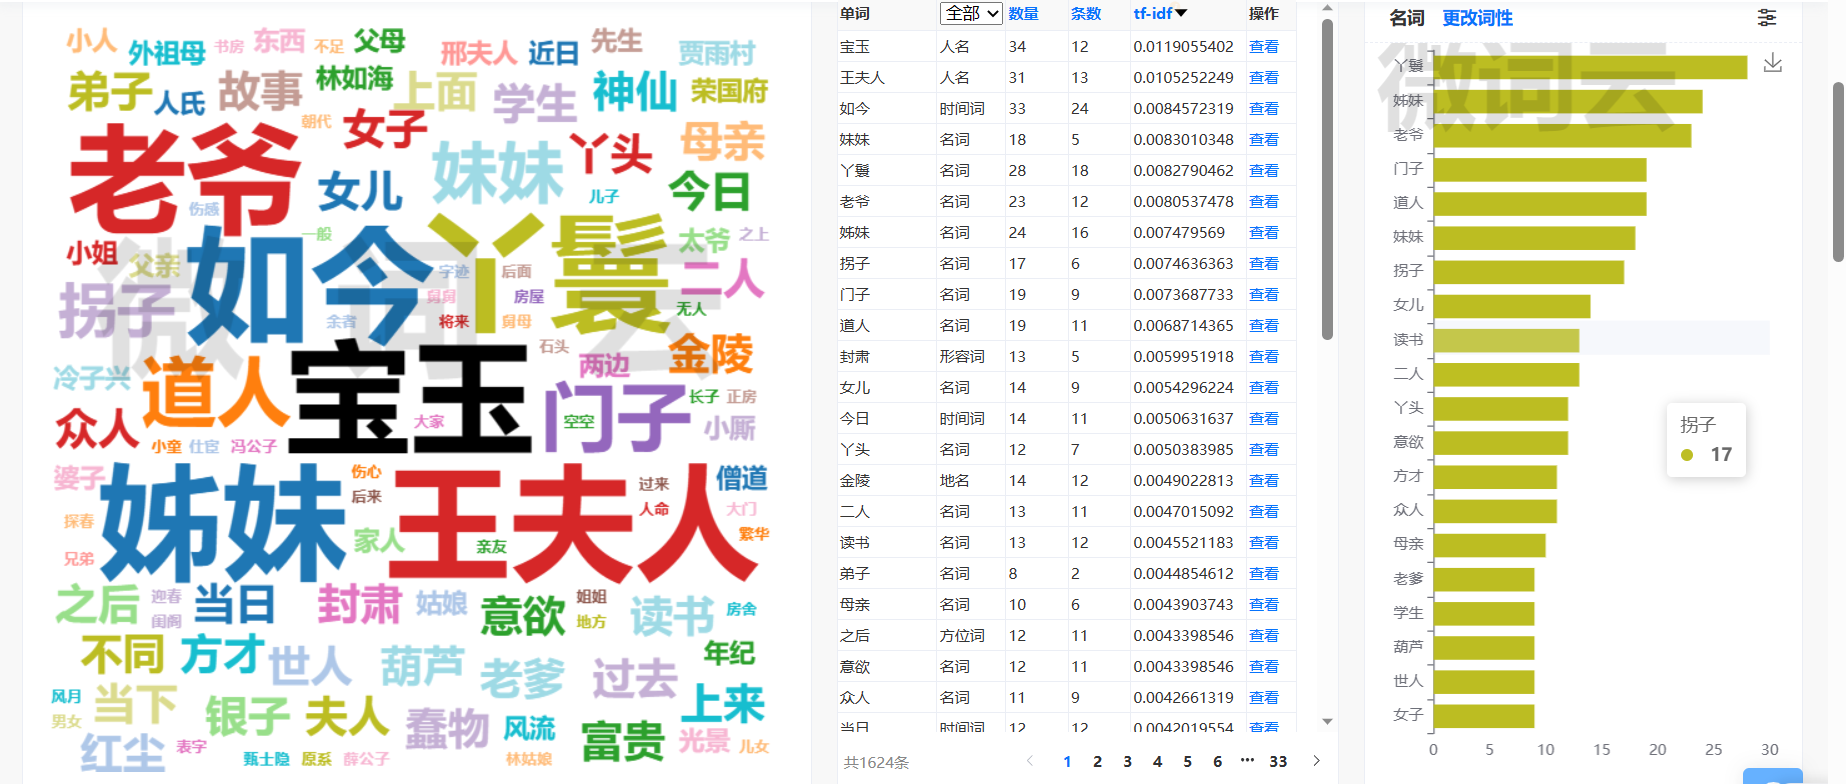Viewport: 1846px width, 784px height.
Task: Go to page 6
Action: pyautogui.click(x=1217, y=761)
